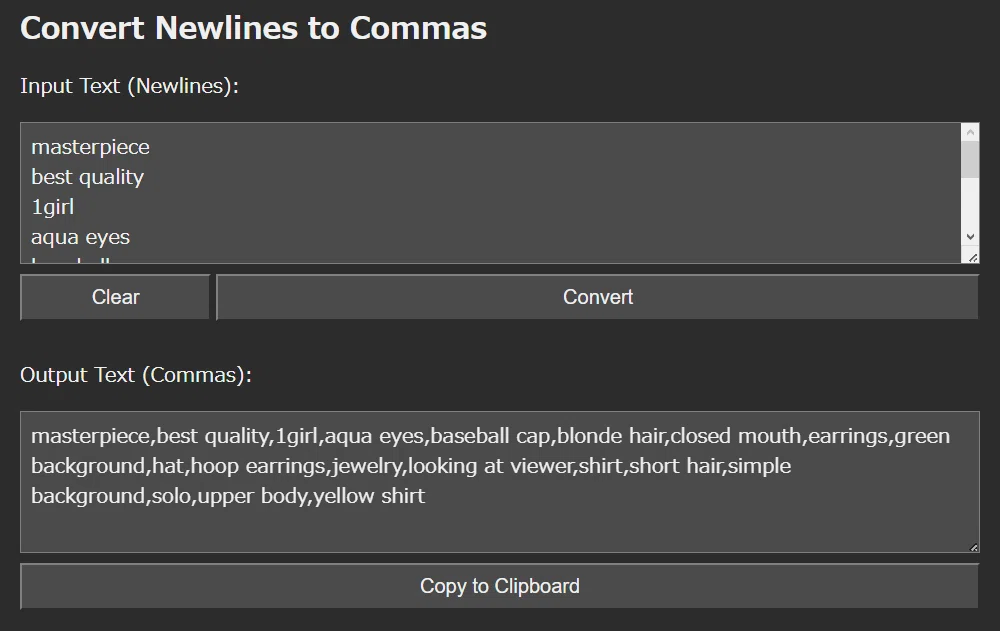This screenshot has width=1000, height=631.
Task: Click the Copy to Clipboard button
Action: (499, 586)
